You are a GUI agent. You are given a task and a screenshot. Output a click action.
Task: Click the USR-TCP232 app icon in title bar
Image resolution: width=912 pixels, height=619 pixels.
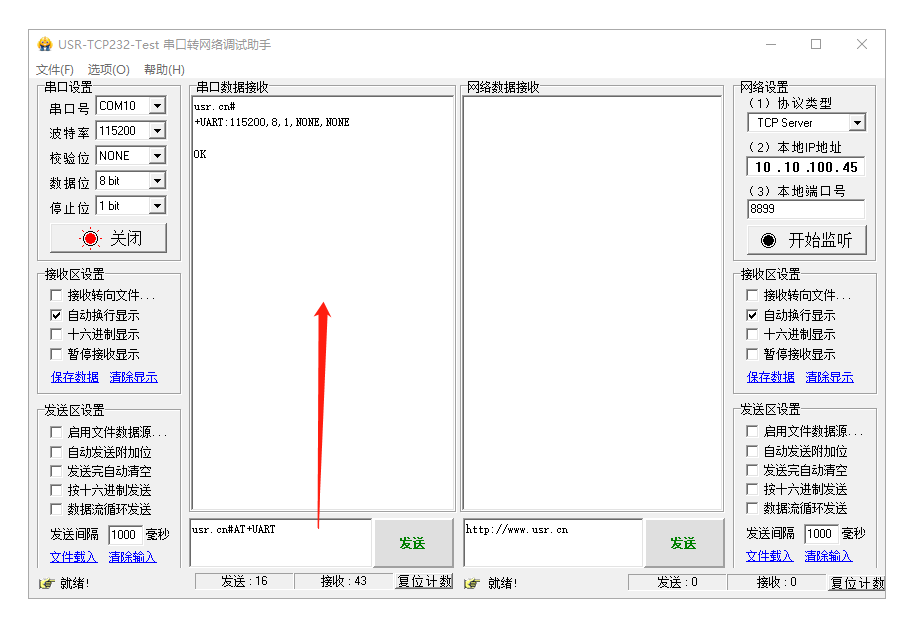pyautogui.click(x=45, y=44)
